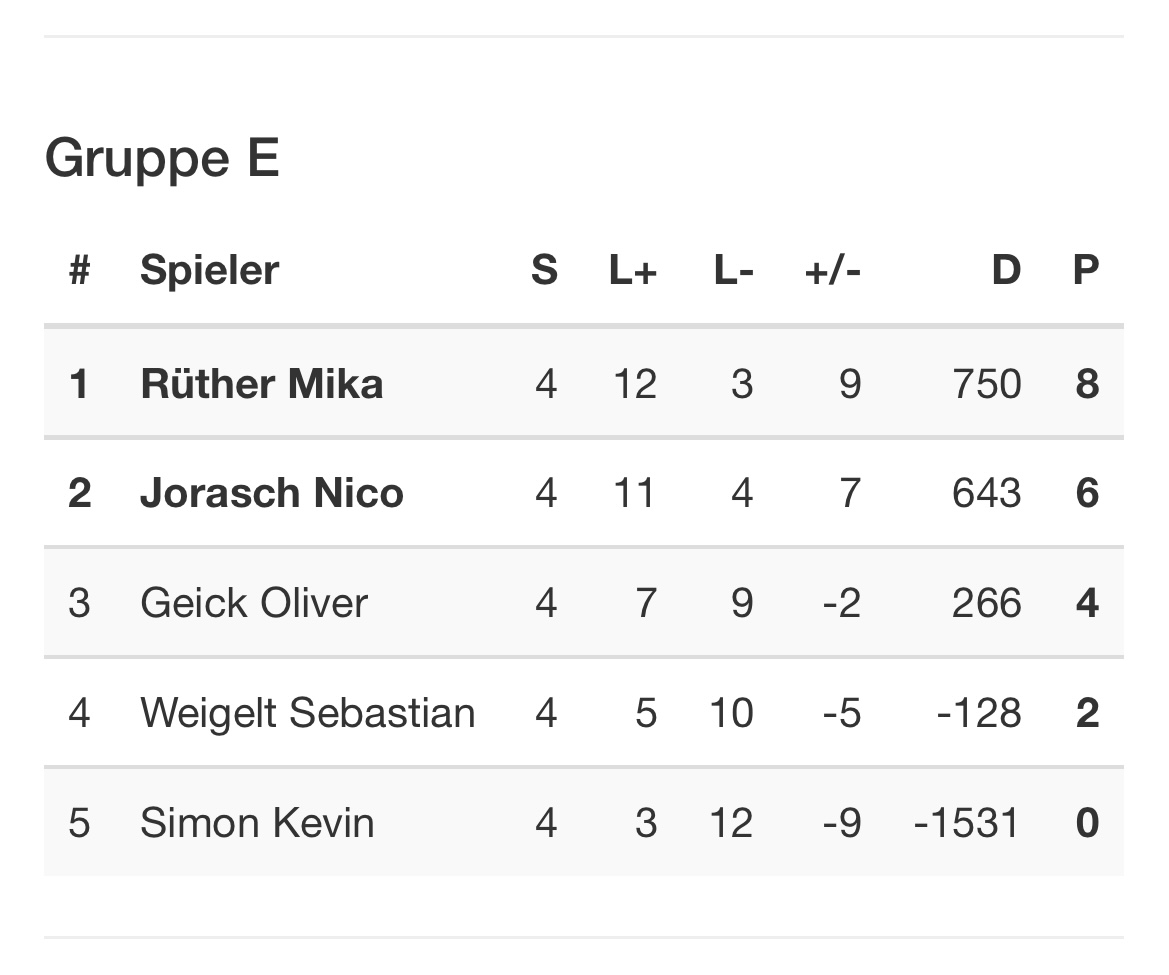
Task: Click Jorasch Nico's 643 value
Action: pyautogui.click(x=987, y=493)
